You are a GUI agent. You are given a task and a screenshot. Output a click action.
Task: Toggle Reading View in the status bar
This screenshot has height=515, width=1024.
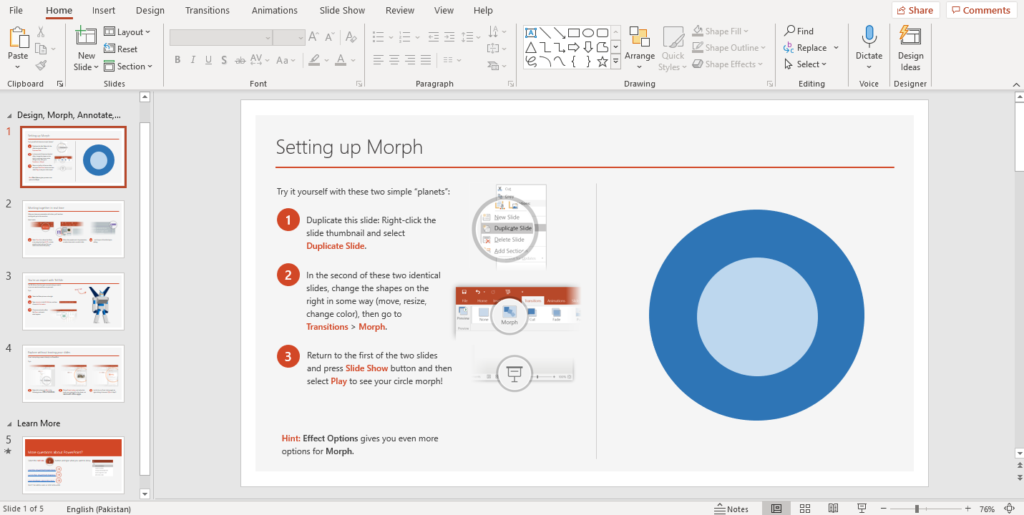click(x=832, y=509)
